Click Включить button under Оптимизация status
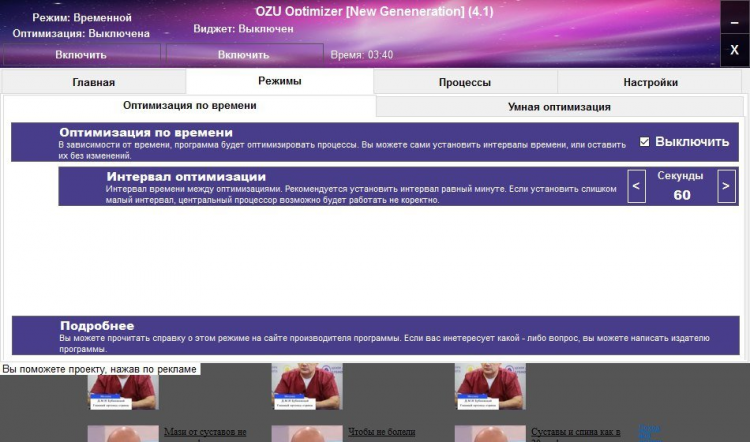Image resolution: width=750 pixels, height=442 pixels. tap(81, 55)
